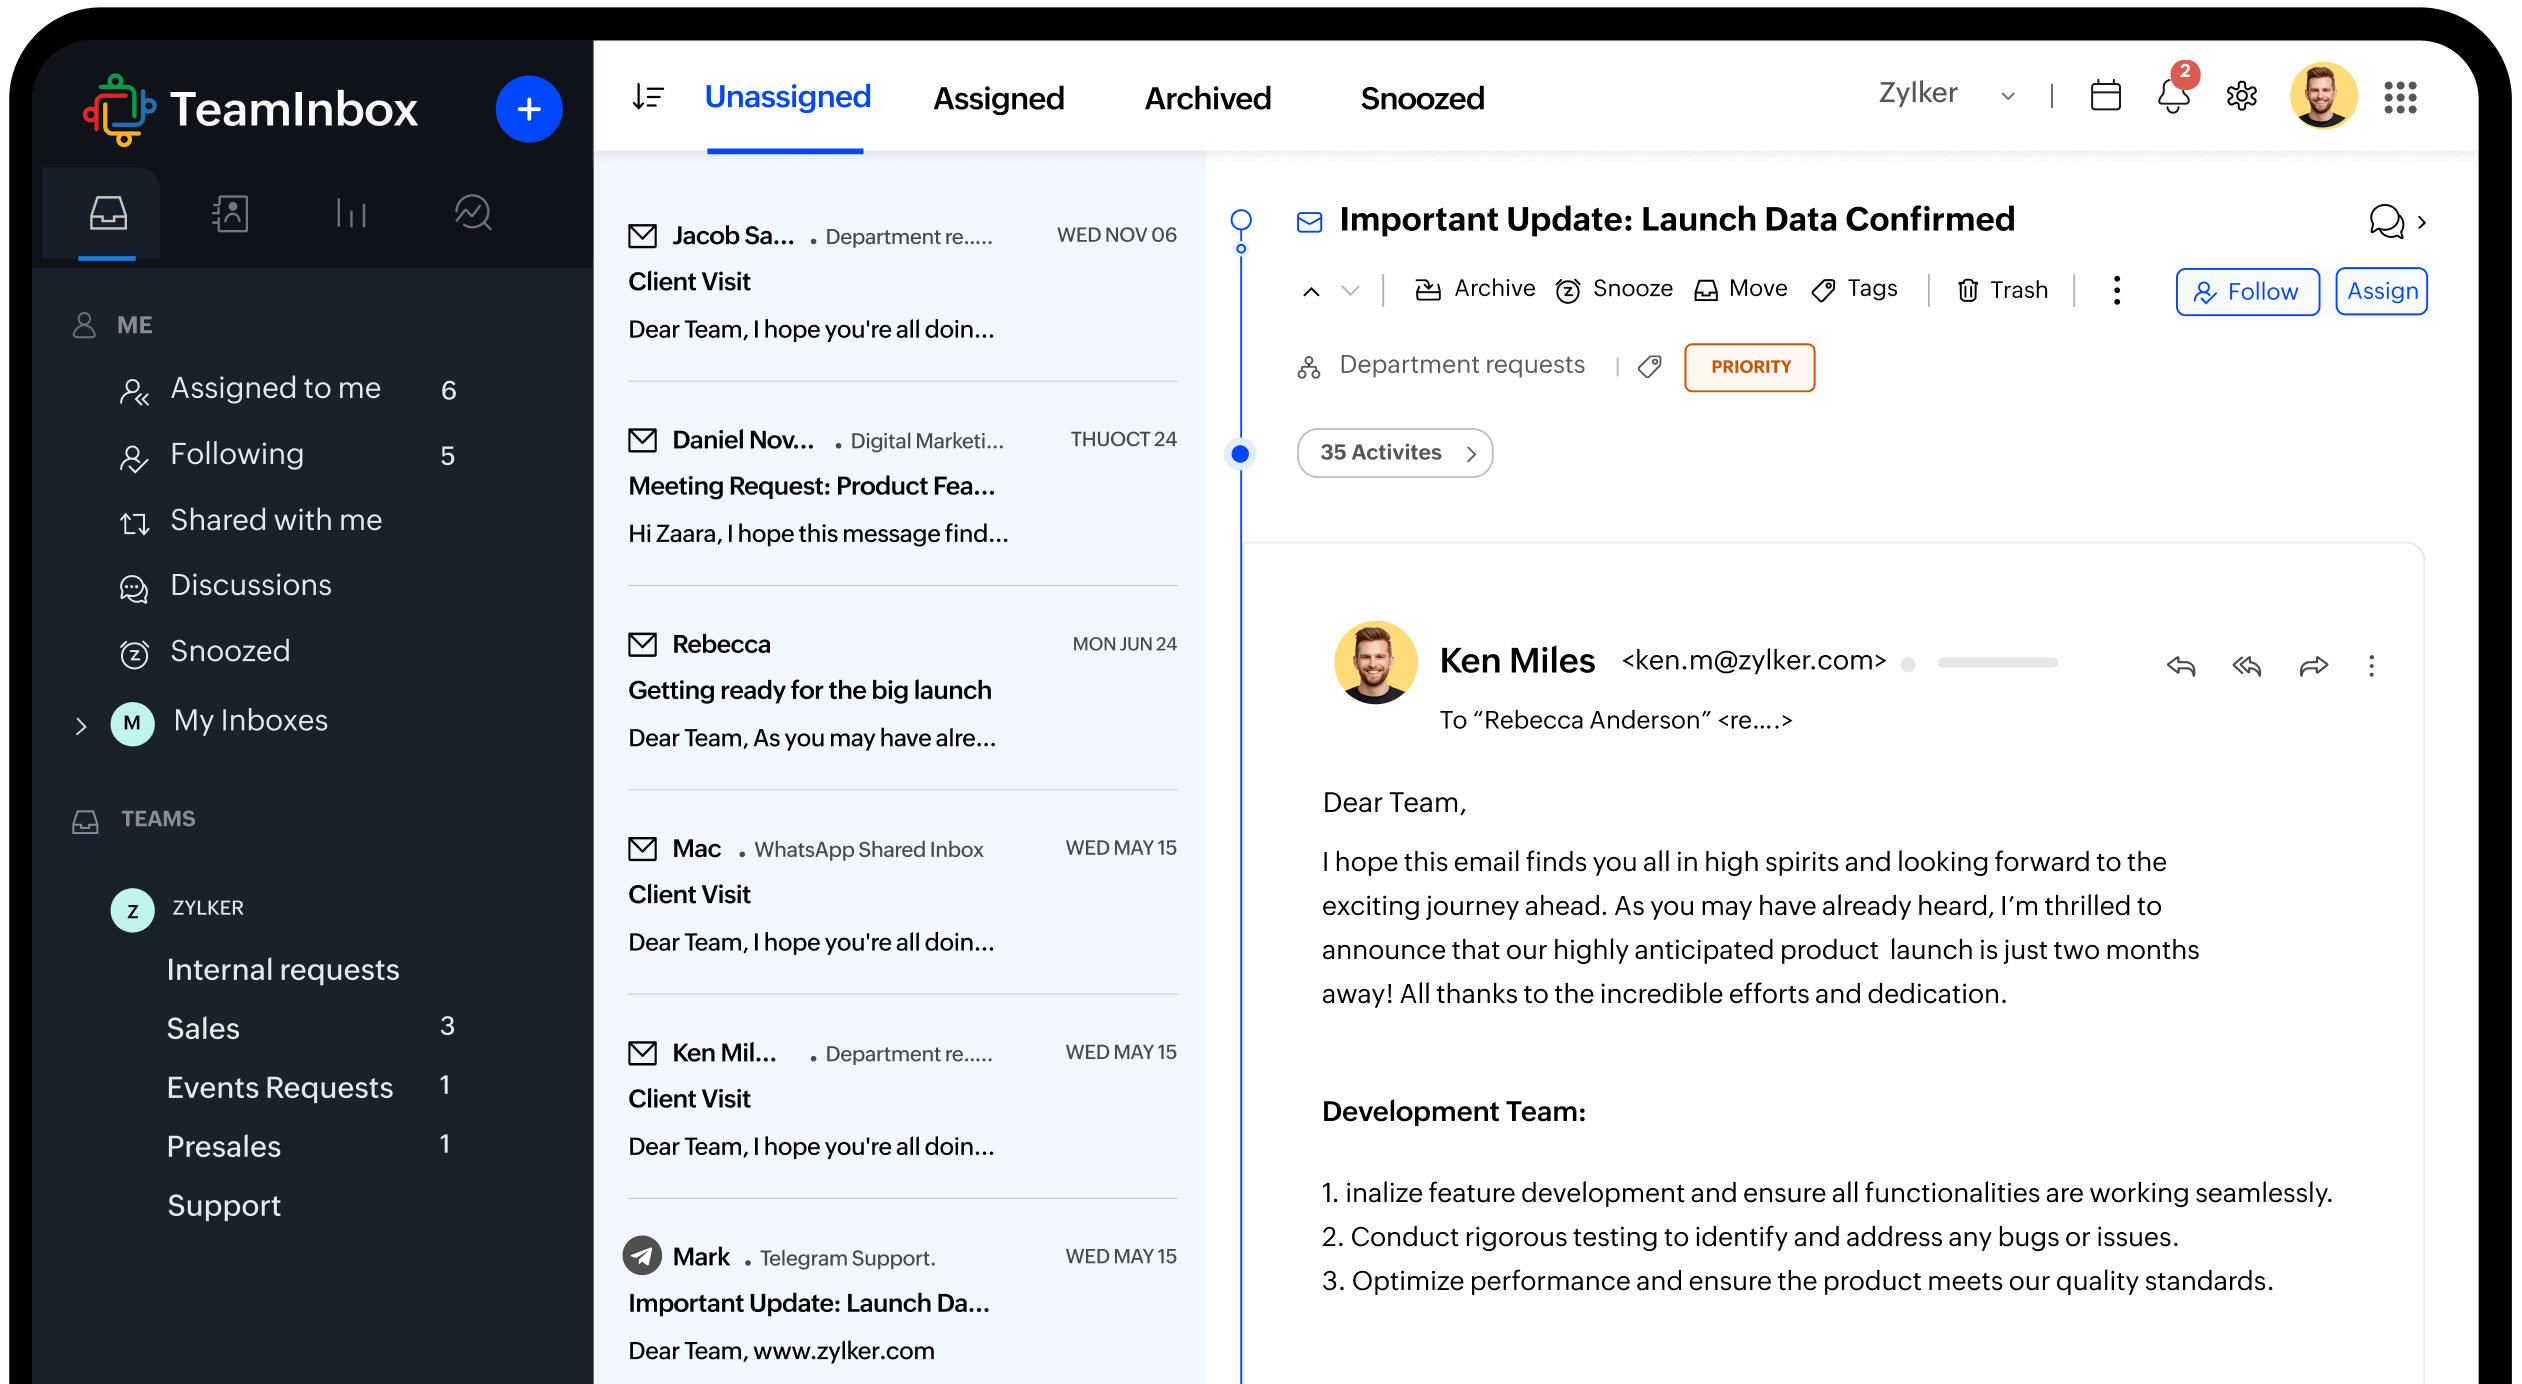2522x1384 pixels.
Task: Forward Ken Miles's email
Action: pyautogui.click(x=2313, y=665)
